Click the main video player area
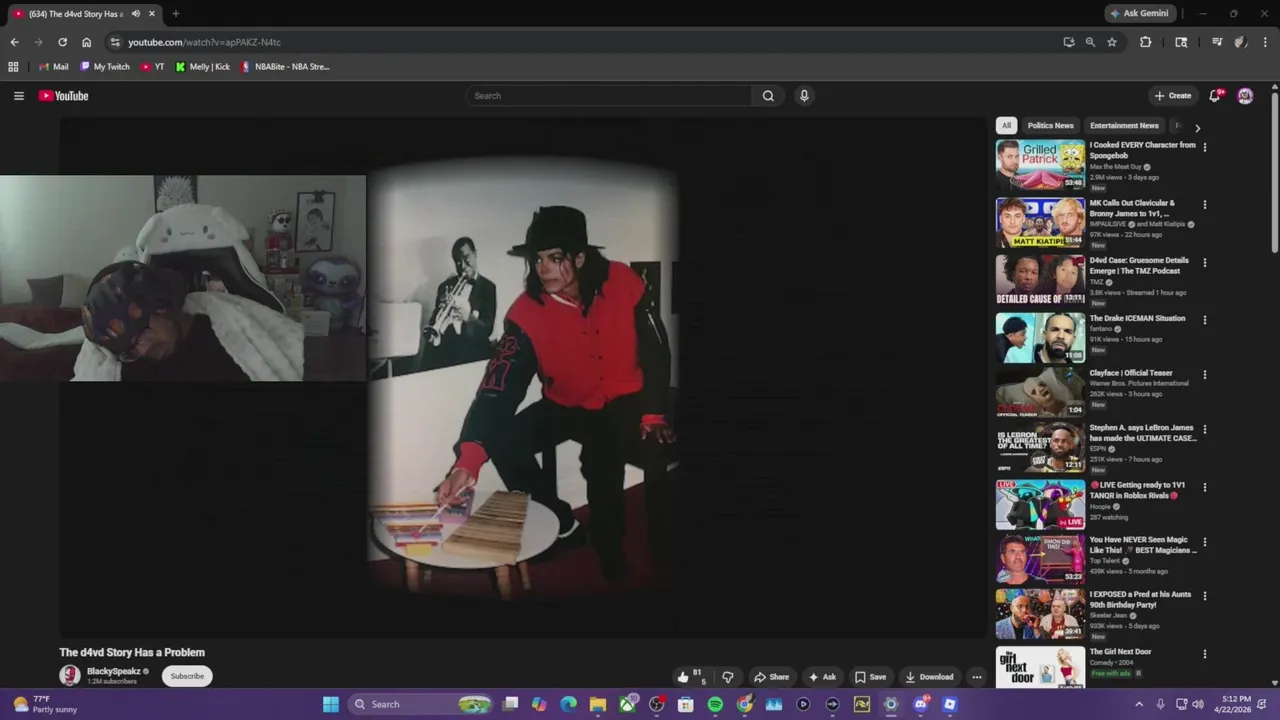The width and height of the screenshot is (1280, 720). click(x=523, y=377)
